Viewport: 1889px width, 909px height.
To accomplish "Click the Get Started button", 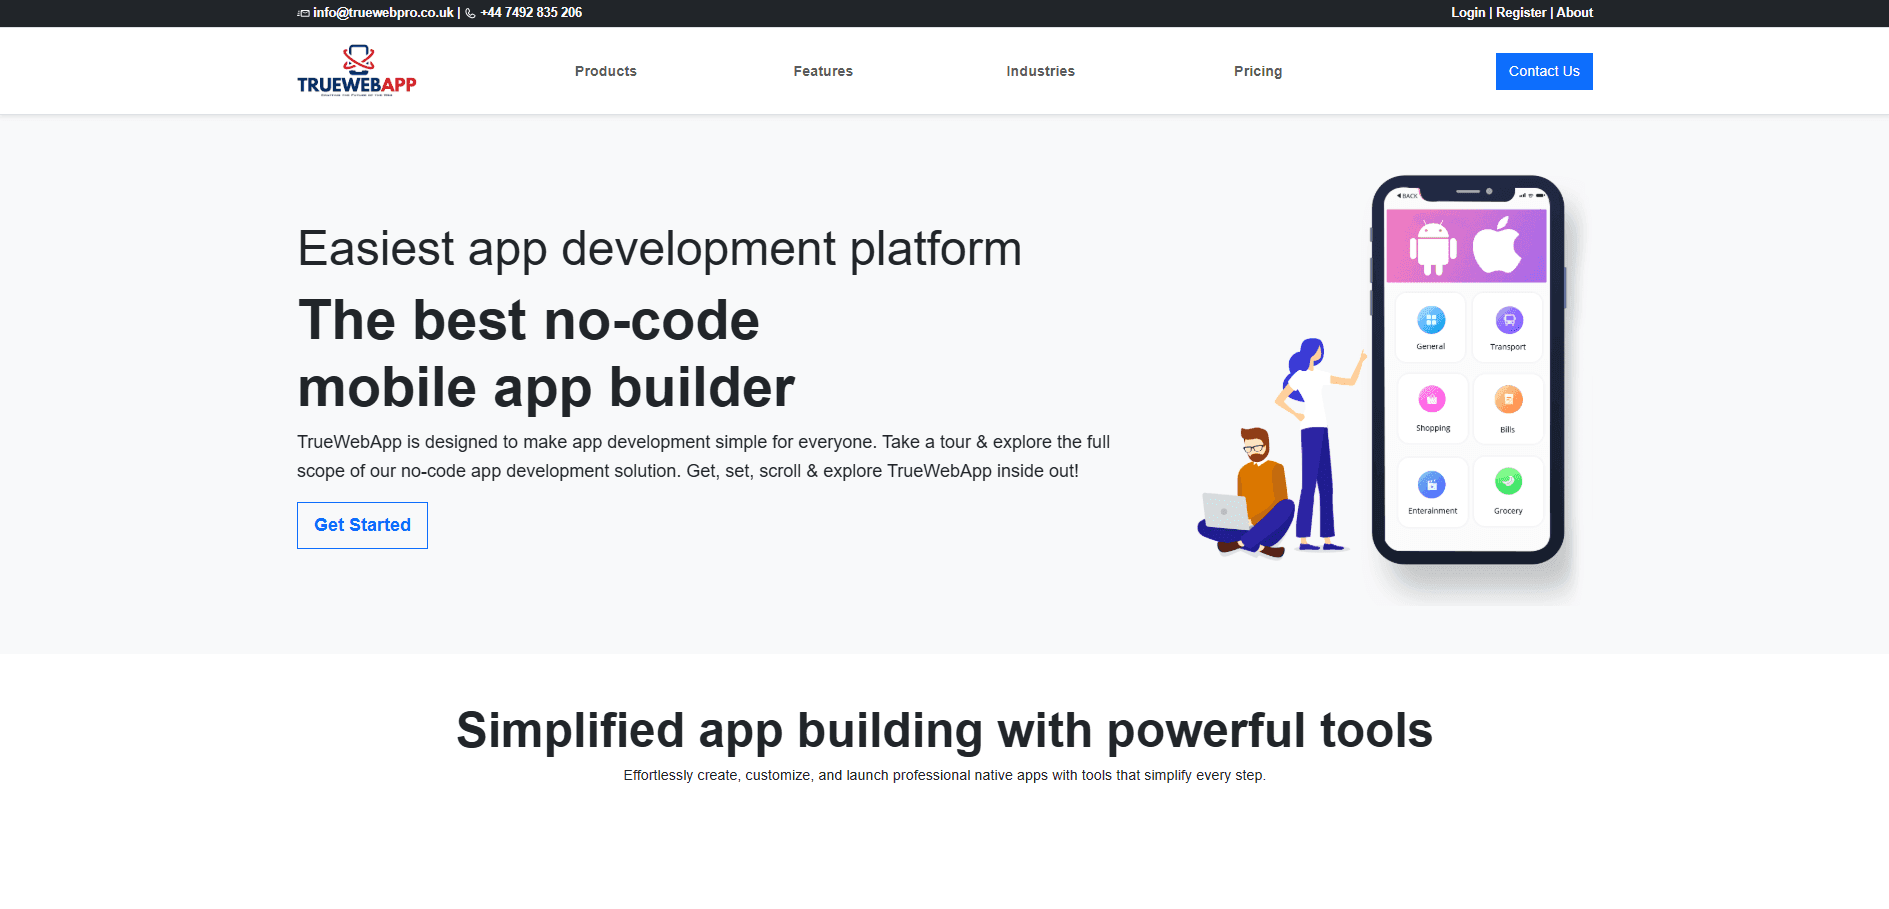I will point(362,525).
